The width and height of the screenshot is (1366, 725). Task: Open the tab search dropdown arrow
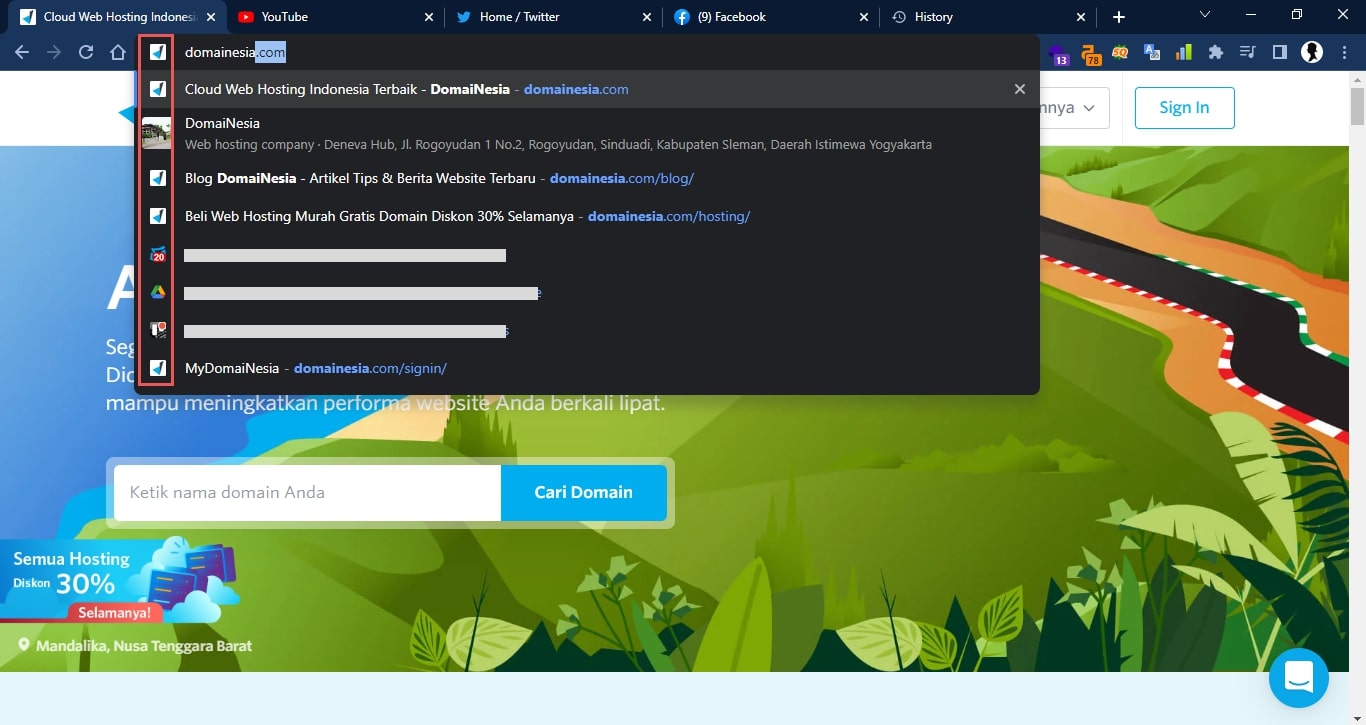(1205, 14)
